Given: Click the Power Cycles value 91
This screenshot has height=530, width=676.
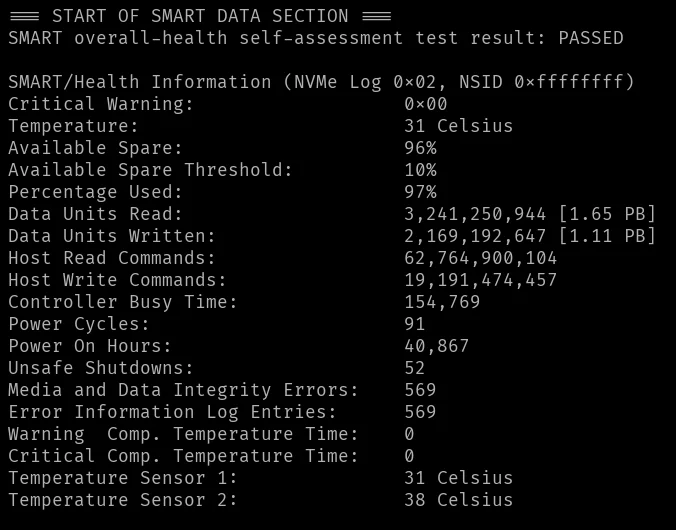Looking at the screenshot, I should pos(415,324).
